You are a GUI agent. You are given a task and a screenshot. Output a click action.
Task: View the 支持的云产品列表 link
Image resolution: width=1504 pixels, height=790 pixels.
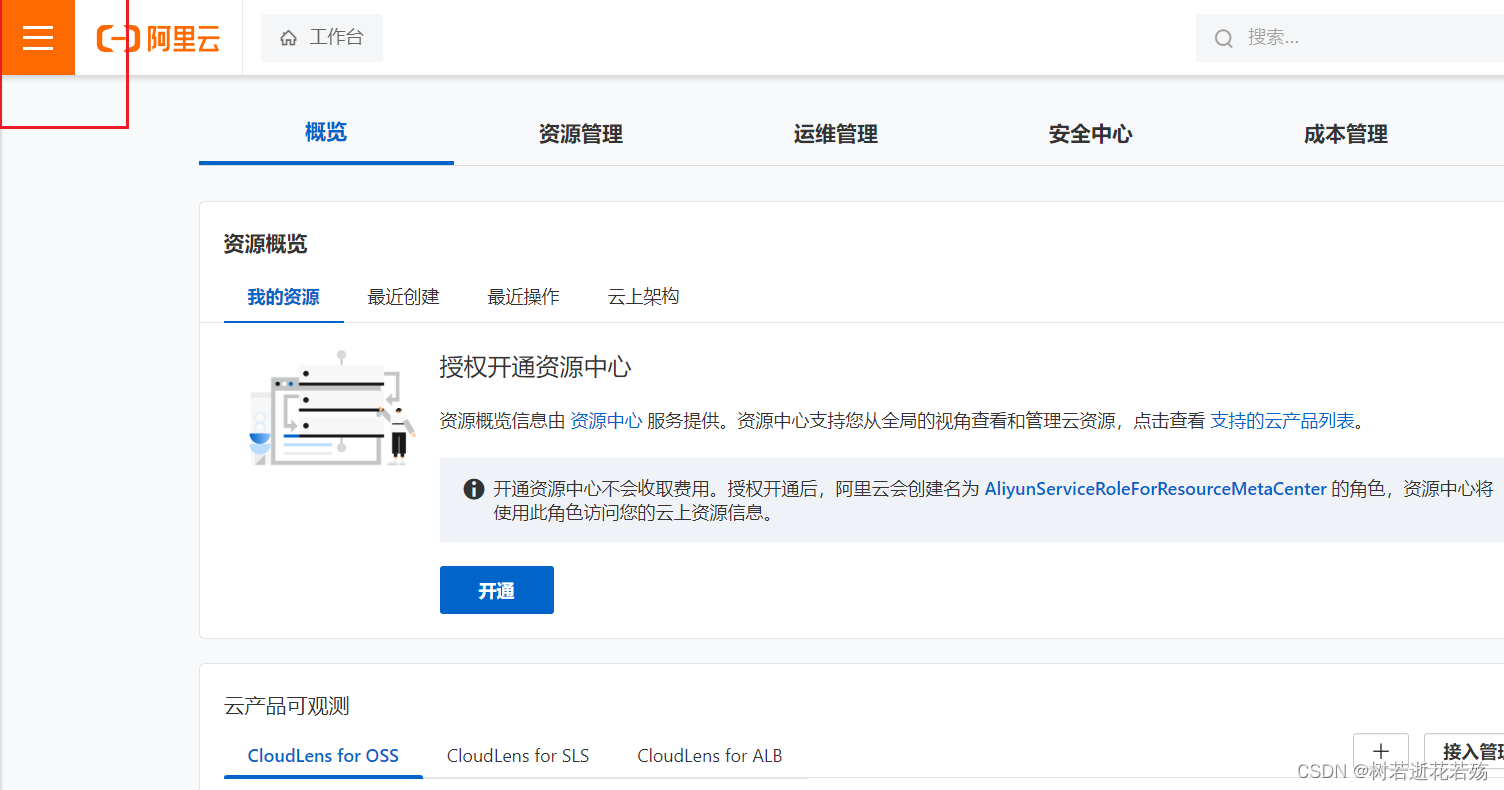(x=1283, y=420)
